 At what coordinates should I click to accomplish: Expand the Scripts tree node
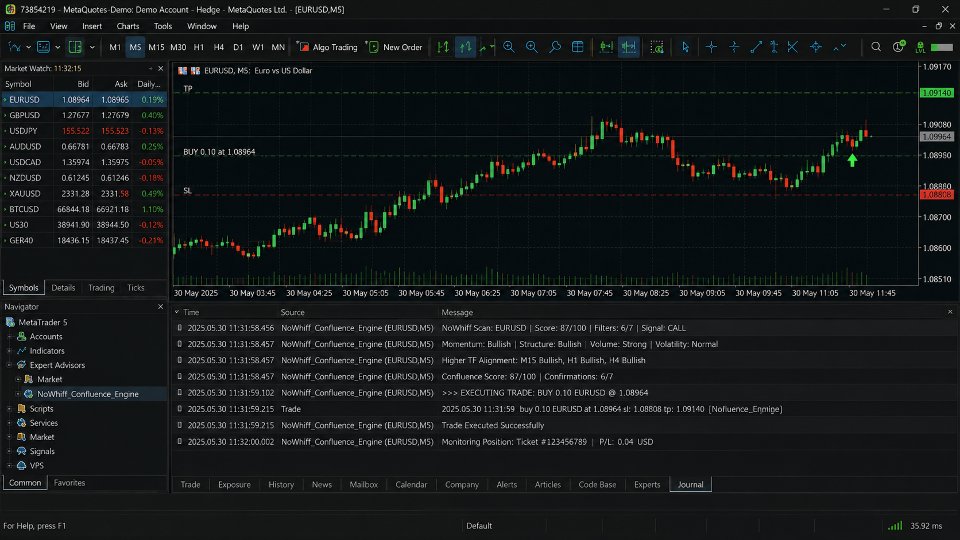click(x=9, y=408)
